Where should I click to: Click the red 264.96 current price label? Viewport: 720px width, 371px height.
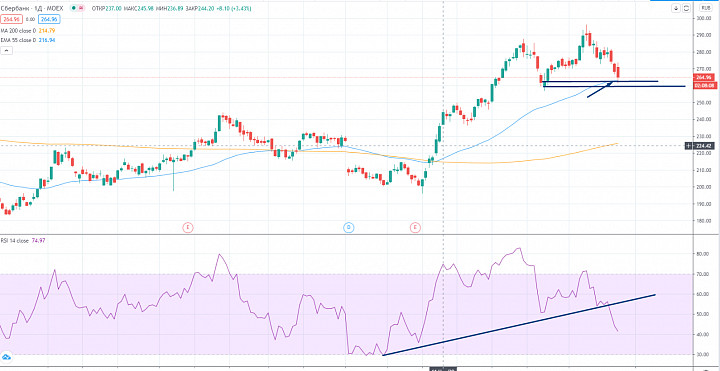coord(704,77)
